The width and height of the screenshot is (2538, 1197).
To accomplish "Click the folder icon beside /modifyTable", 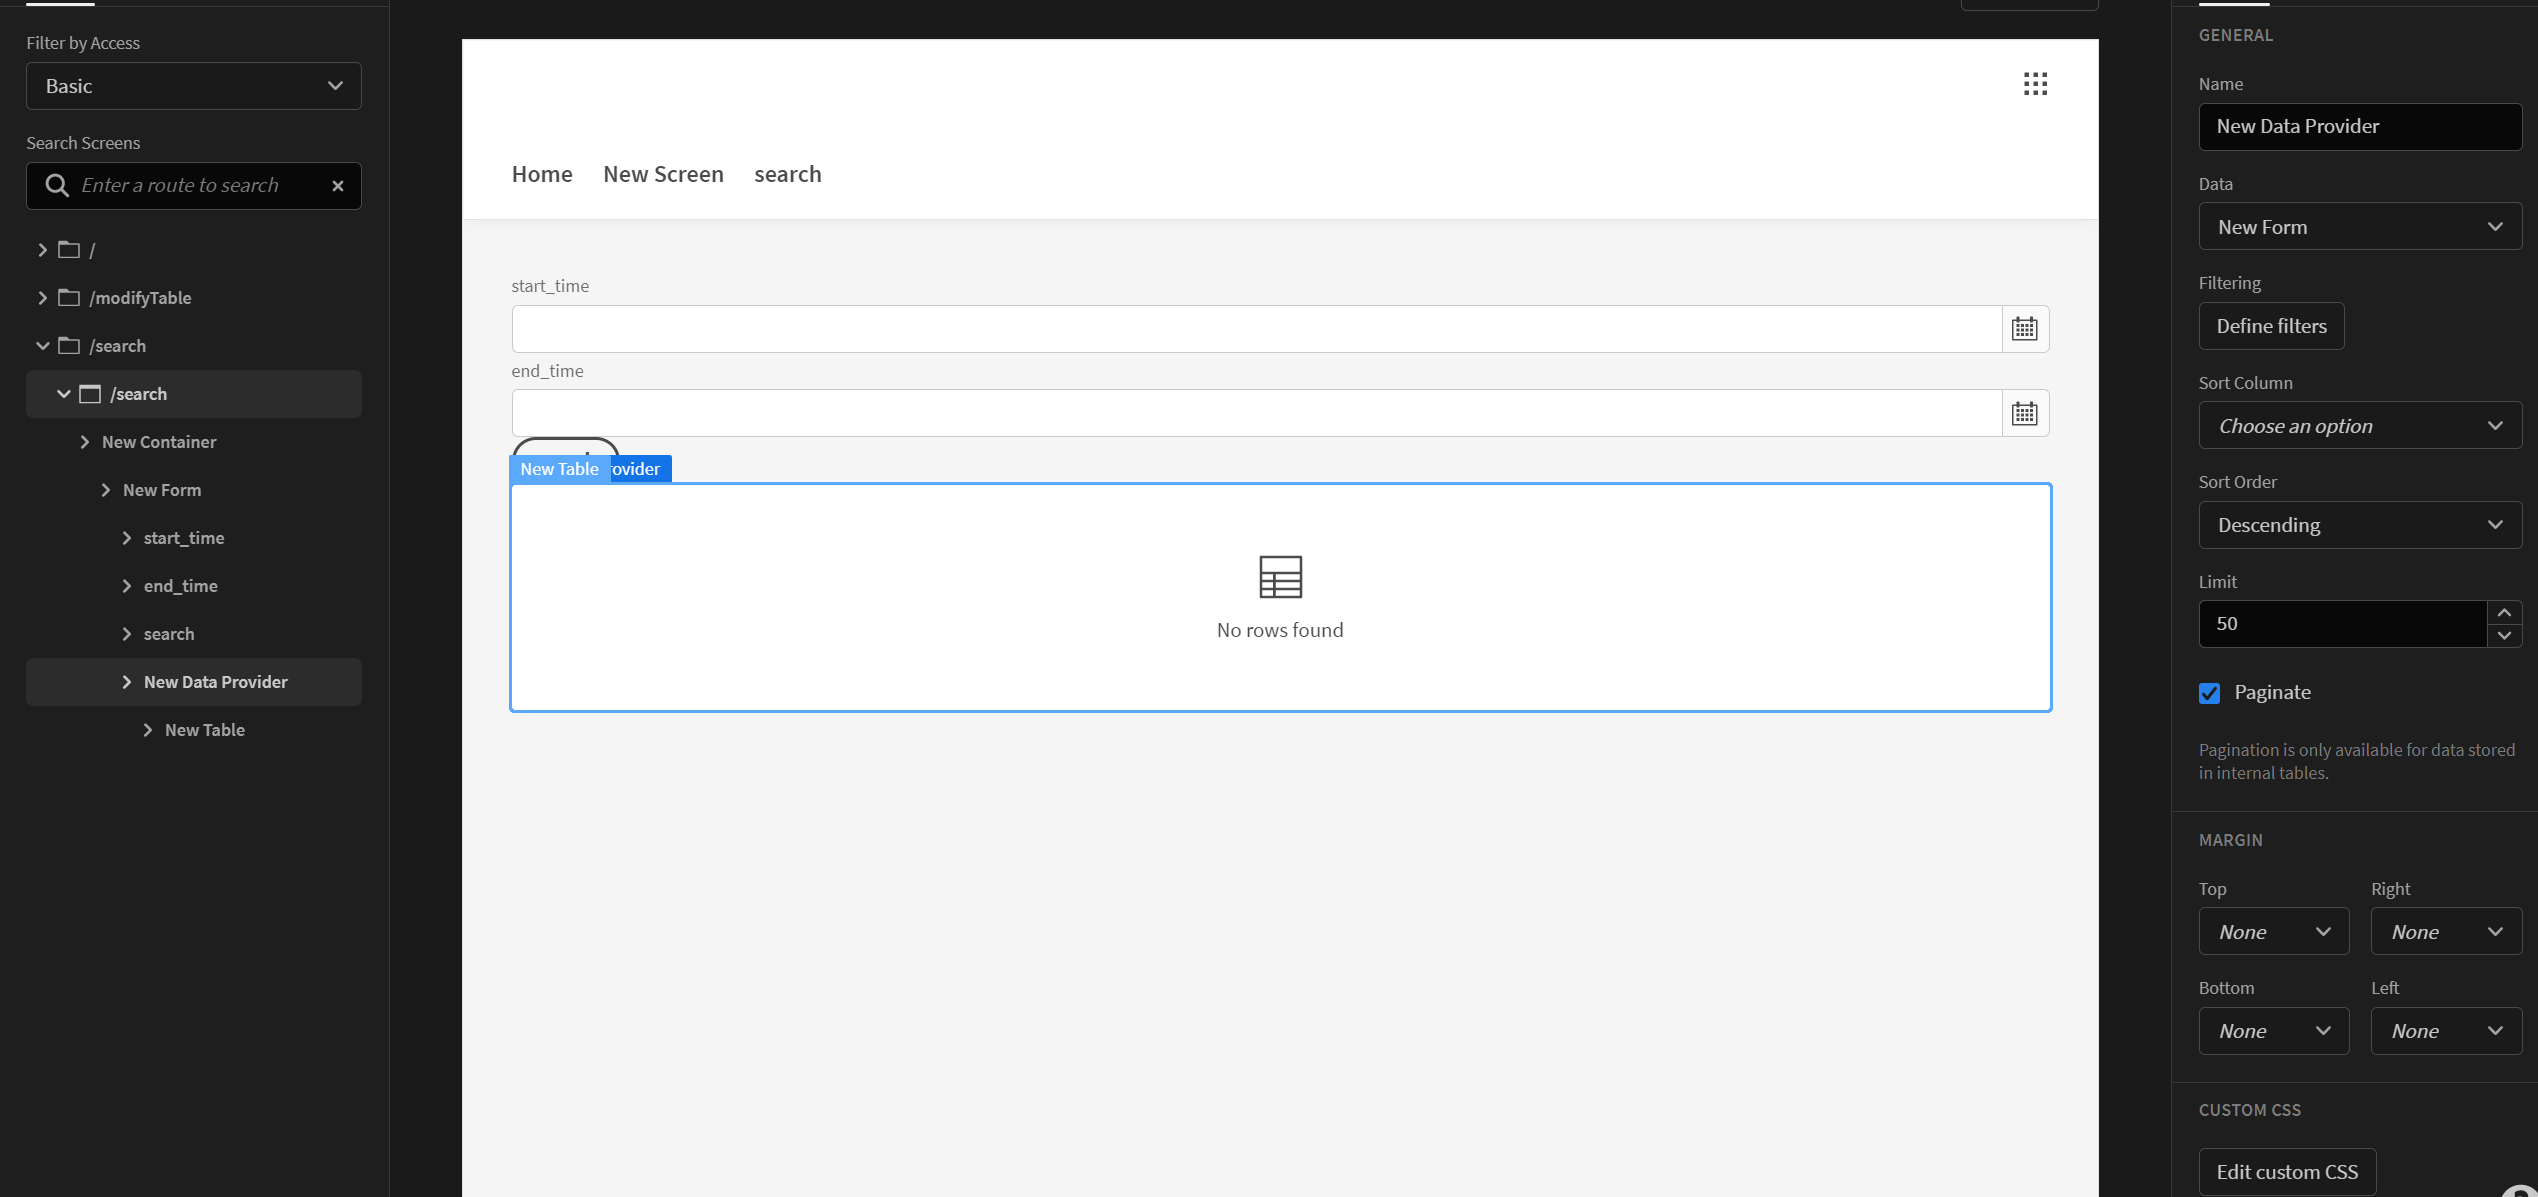I will (68, 297).
